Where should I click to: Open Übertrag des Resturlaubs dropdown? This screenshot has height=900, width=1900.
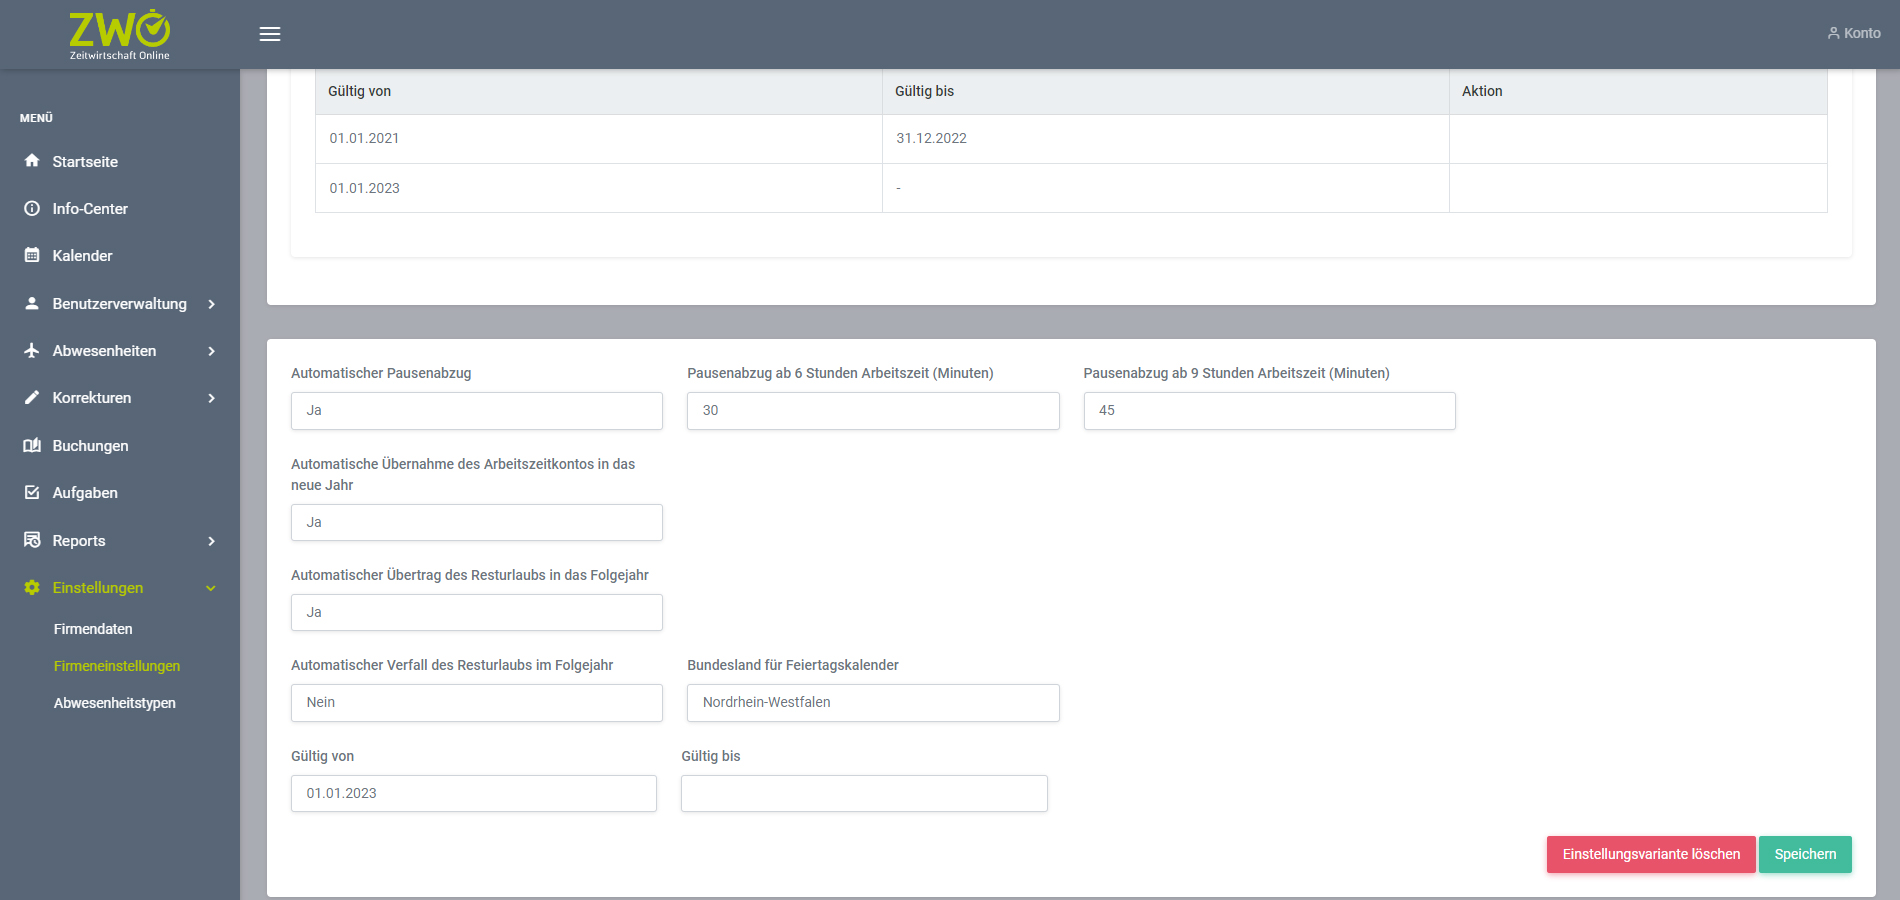(x=477, y=612)
